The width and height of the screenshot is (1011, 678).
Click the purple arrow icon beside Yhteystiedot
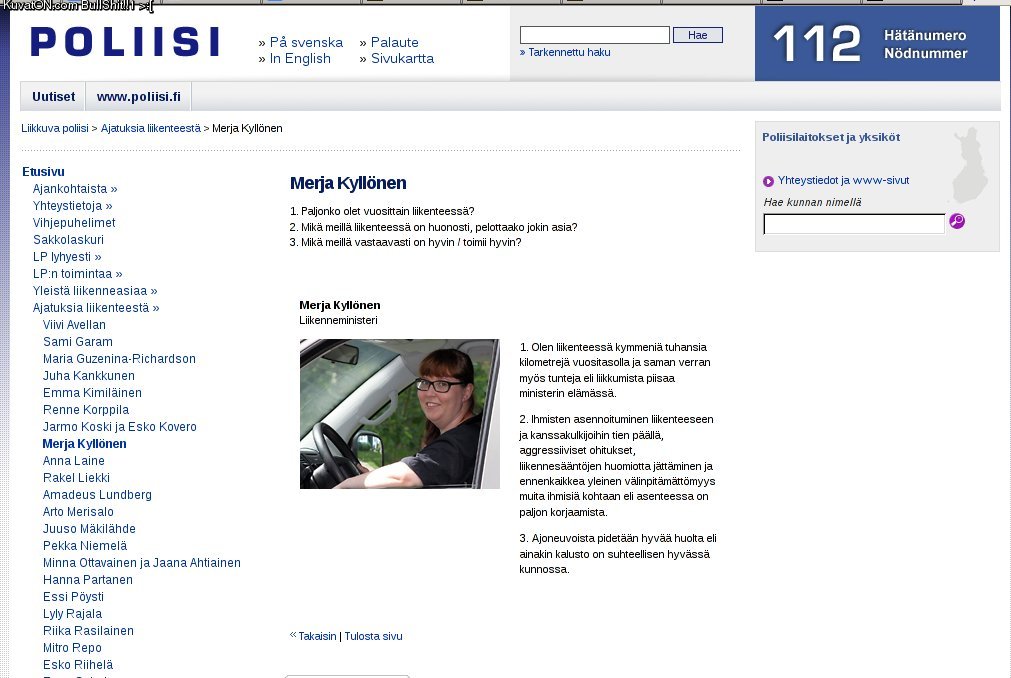(x=768, y=181)
